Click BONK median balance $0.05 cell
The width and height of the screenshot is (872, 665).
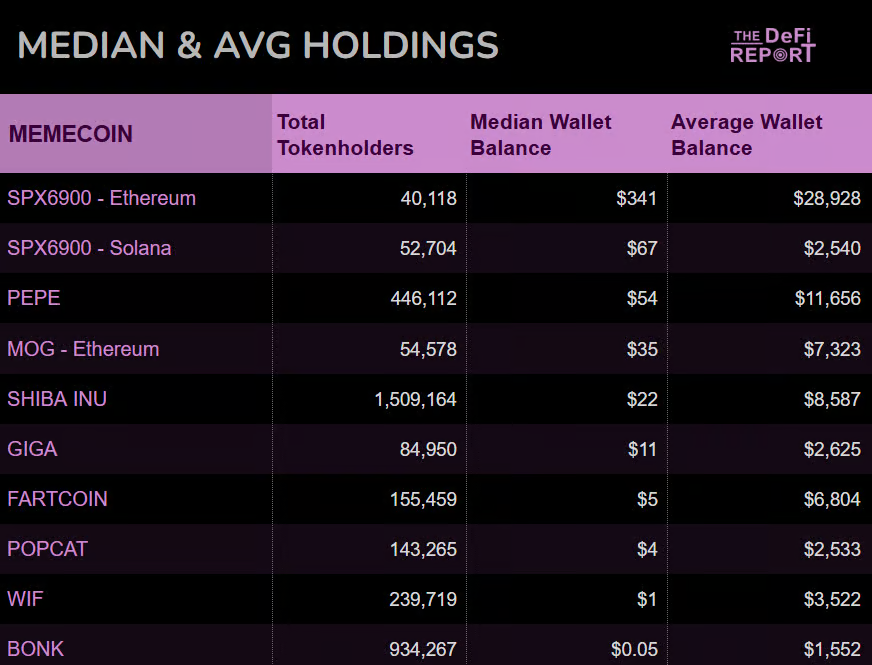[x=634, y=649]
